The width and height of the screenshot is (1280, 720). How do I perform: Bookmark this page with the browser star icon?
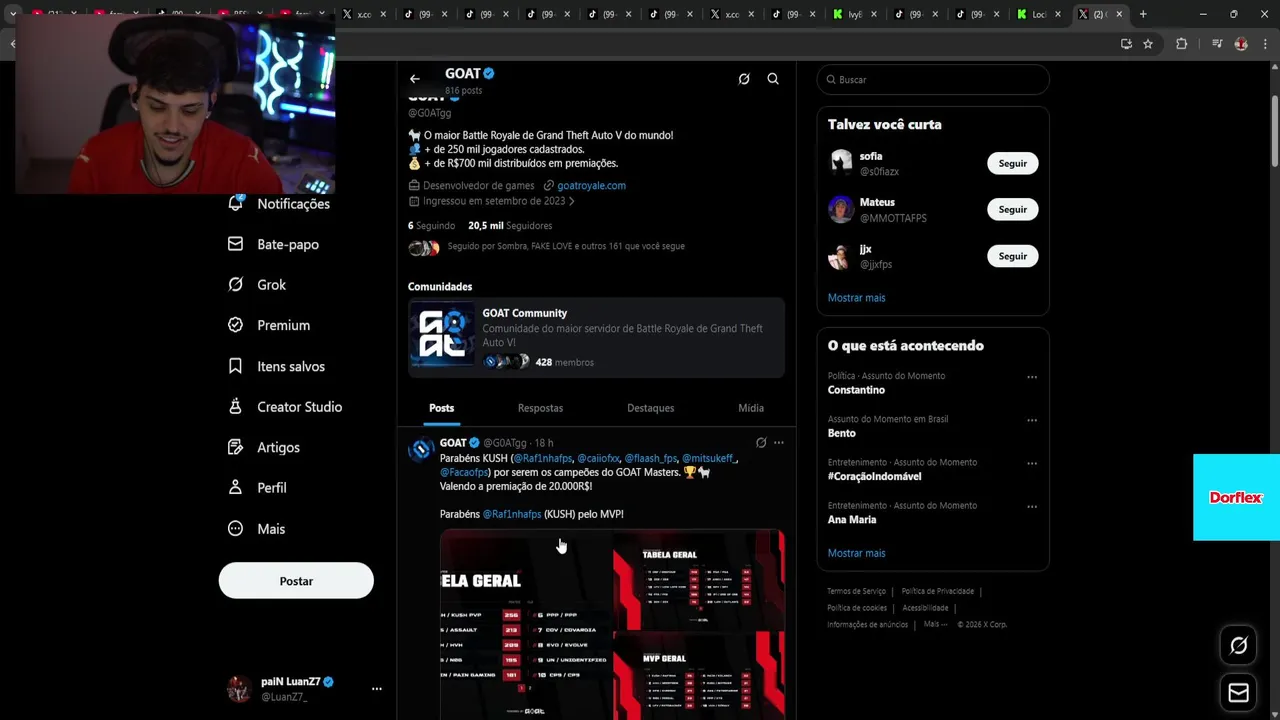pyautogui.click(x=1148, y=44)
